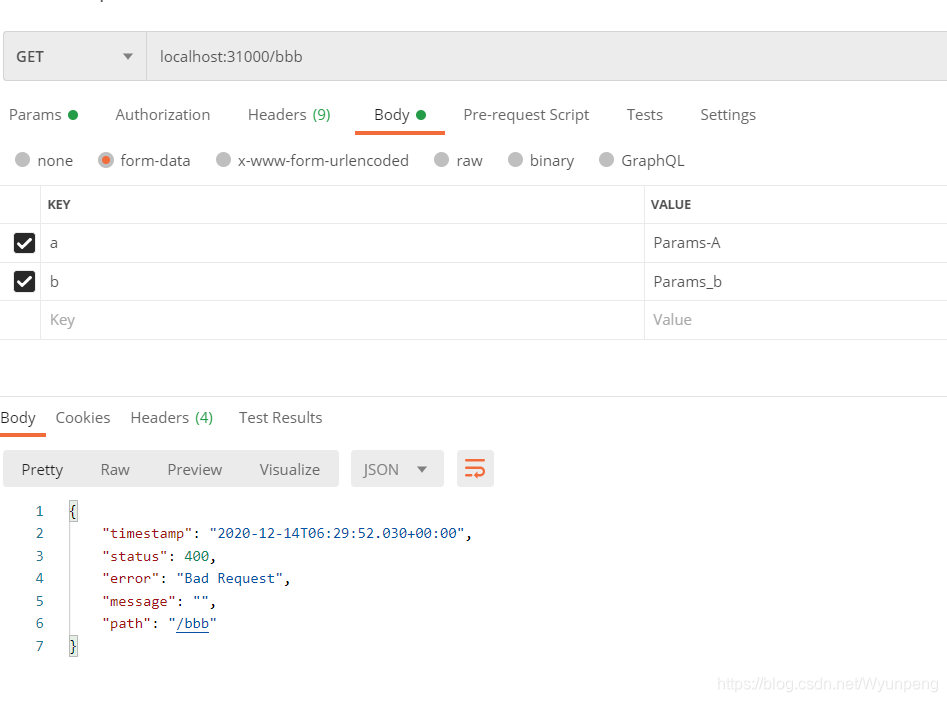The width and height of the screenshot is (947, 702).
Task: Open the Authorization tab
Action: 162,115
